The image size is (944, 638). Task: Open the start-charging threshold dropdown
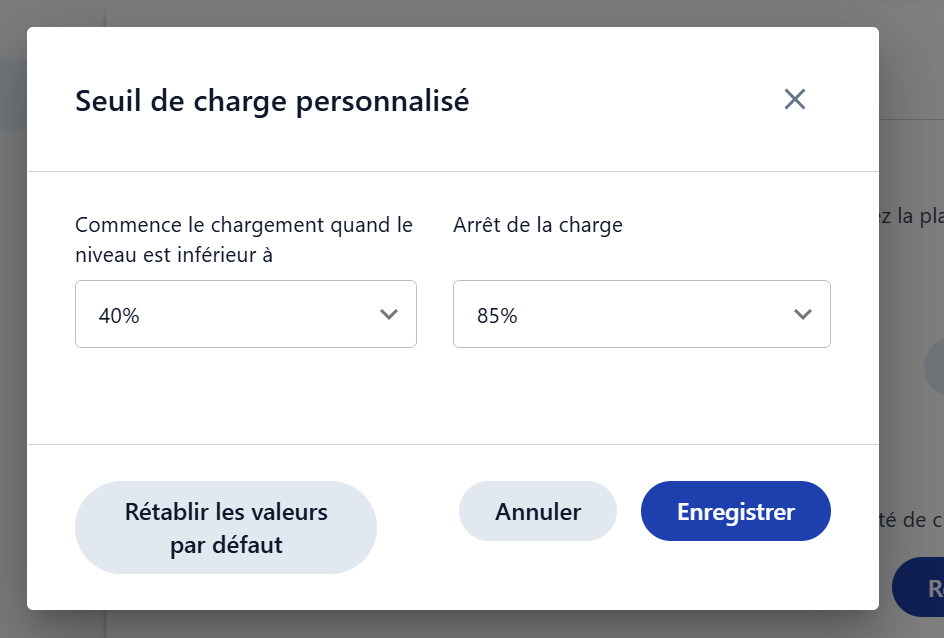[x=245, y=315]
